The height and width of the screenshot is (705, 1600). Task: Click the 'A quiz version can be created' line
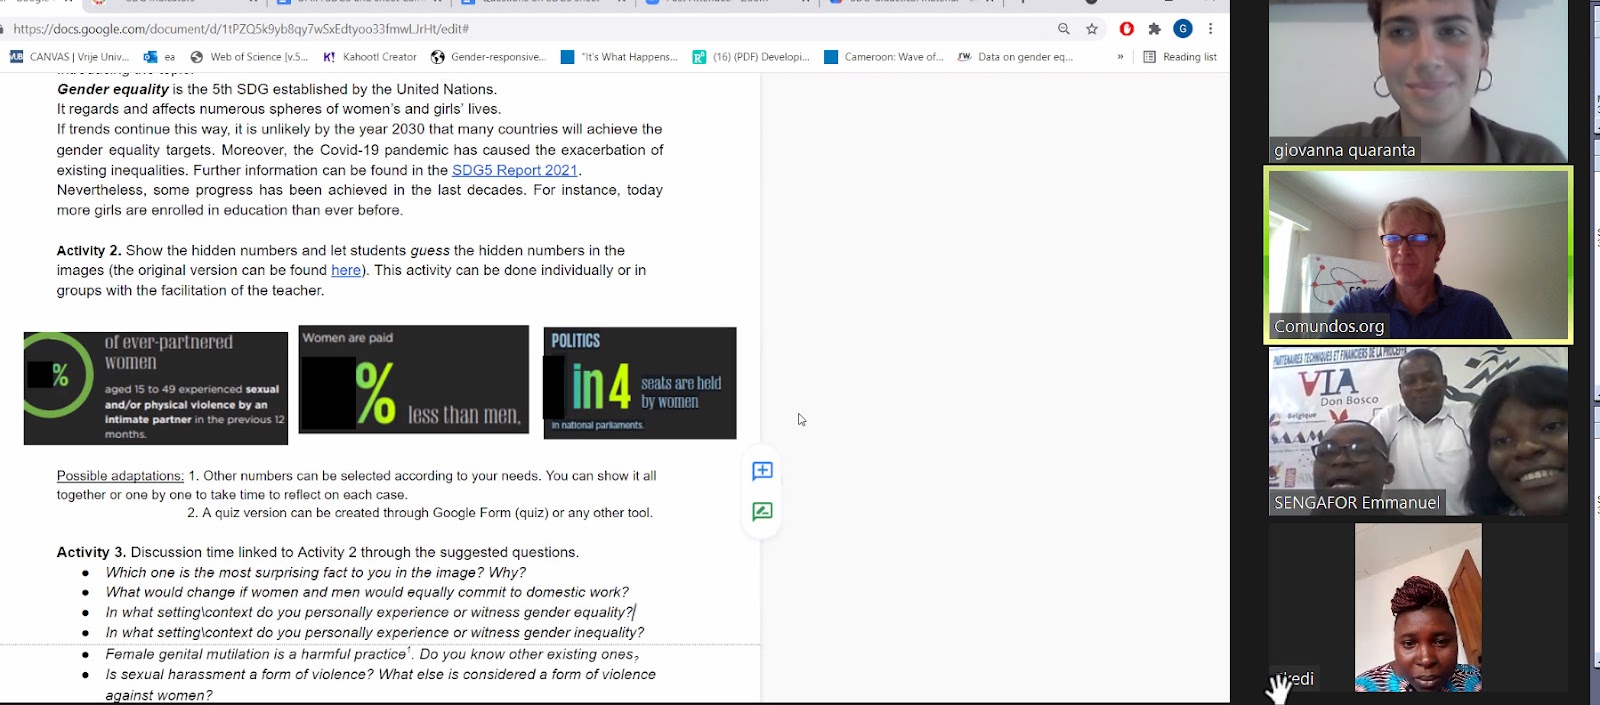(419, 513)
